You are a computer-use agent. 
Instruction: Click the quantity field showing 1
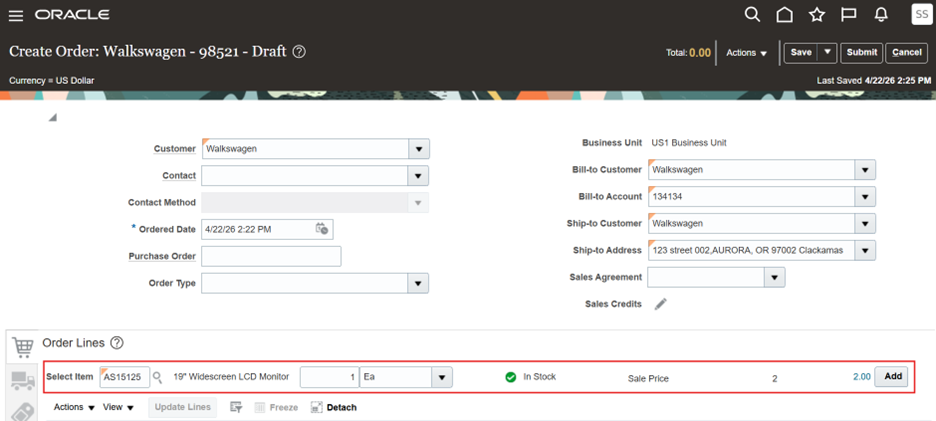coord(330,377)
